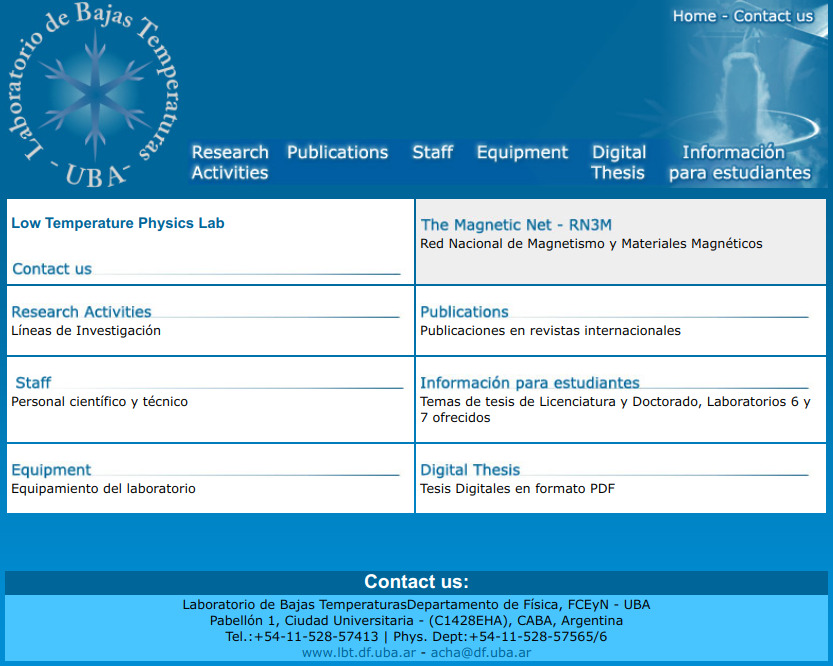
Task: Select Información para estudiantes in the navigation bar
Action: tap(740, 163)
